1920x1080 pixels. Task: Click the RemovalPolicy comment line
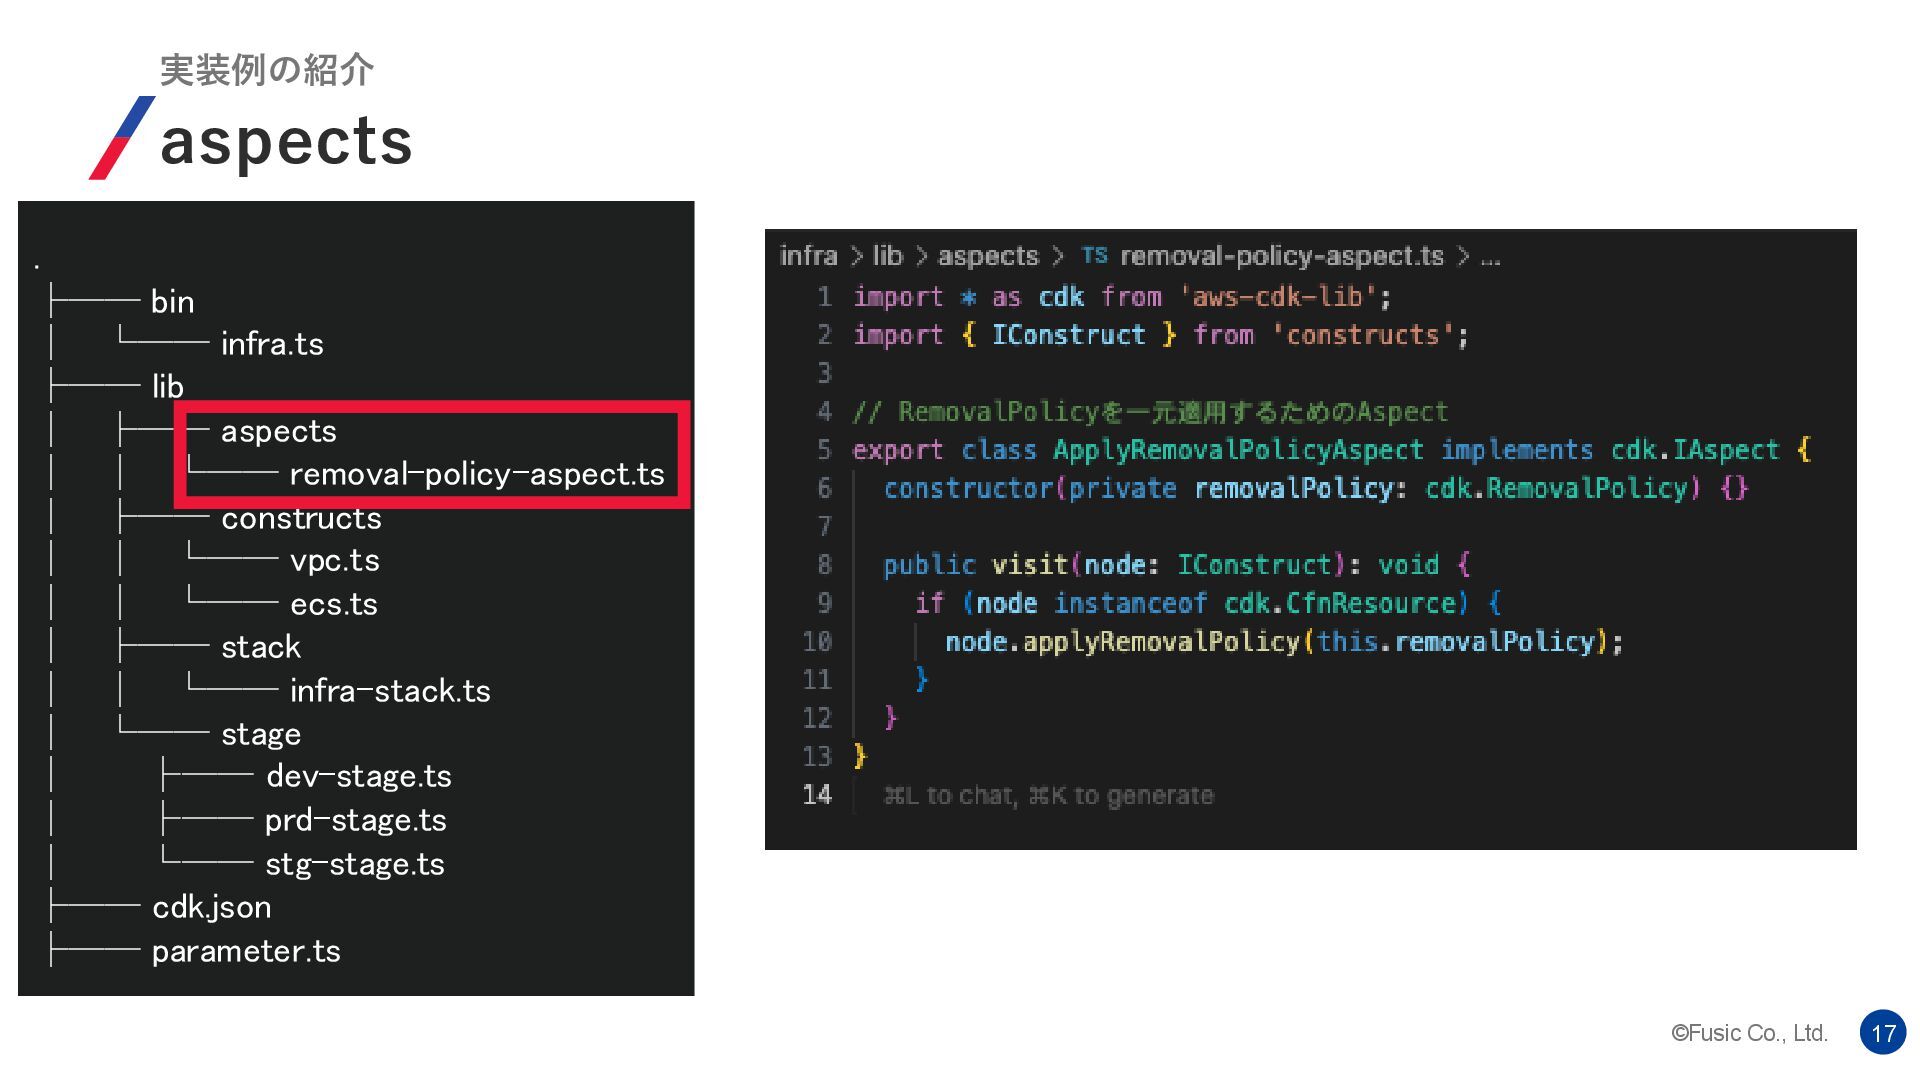tap(1150, 412)
